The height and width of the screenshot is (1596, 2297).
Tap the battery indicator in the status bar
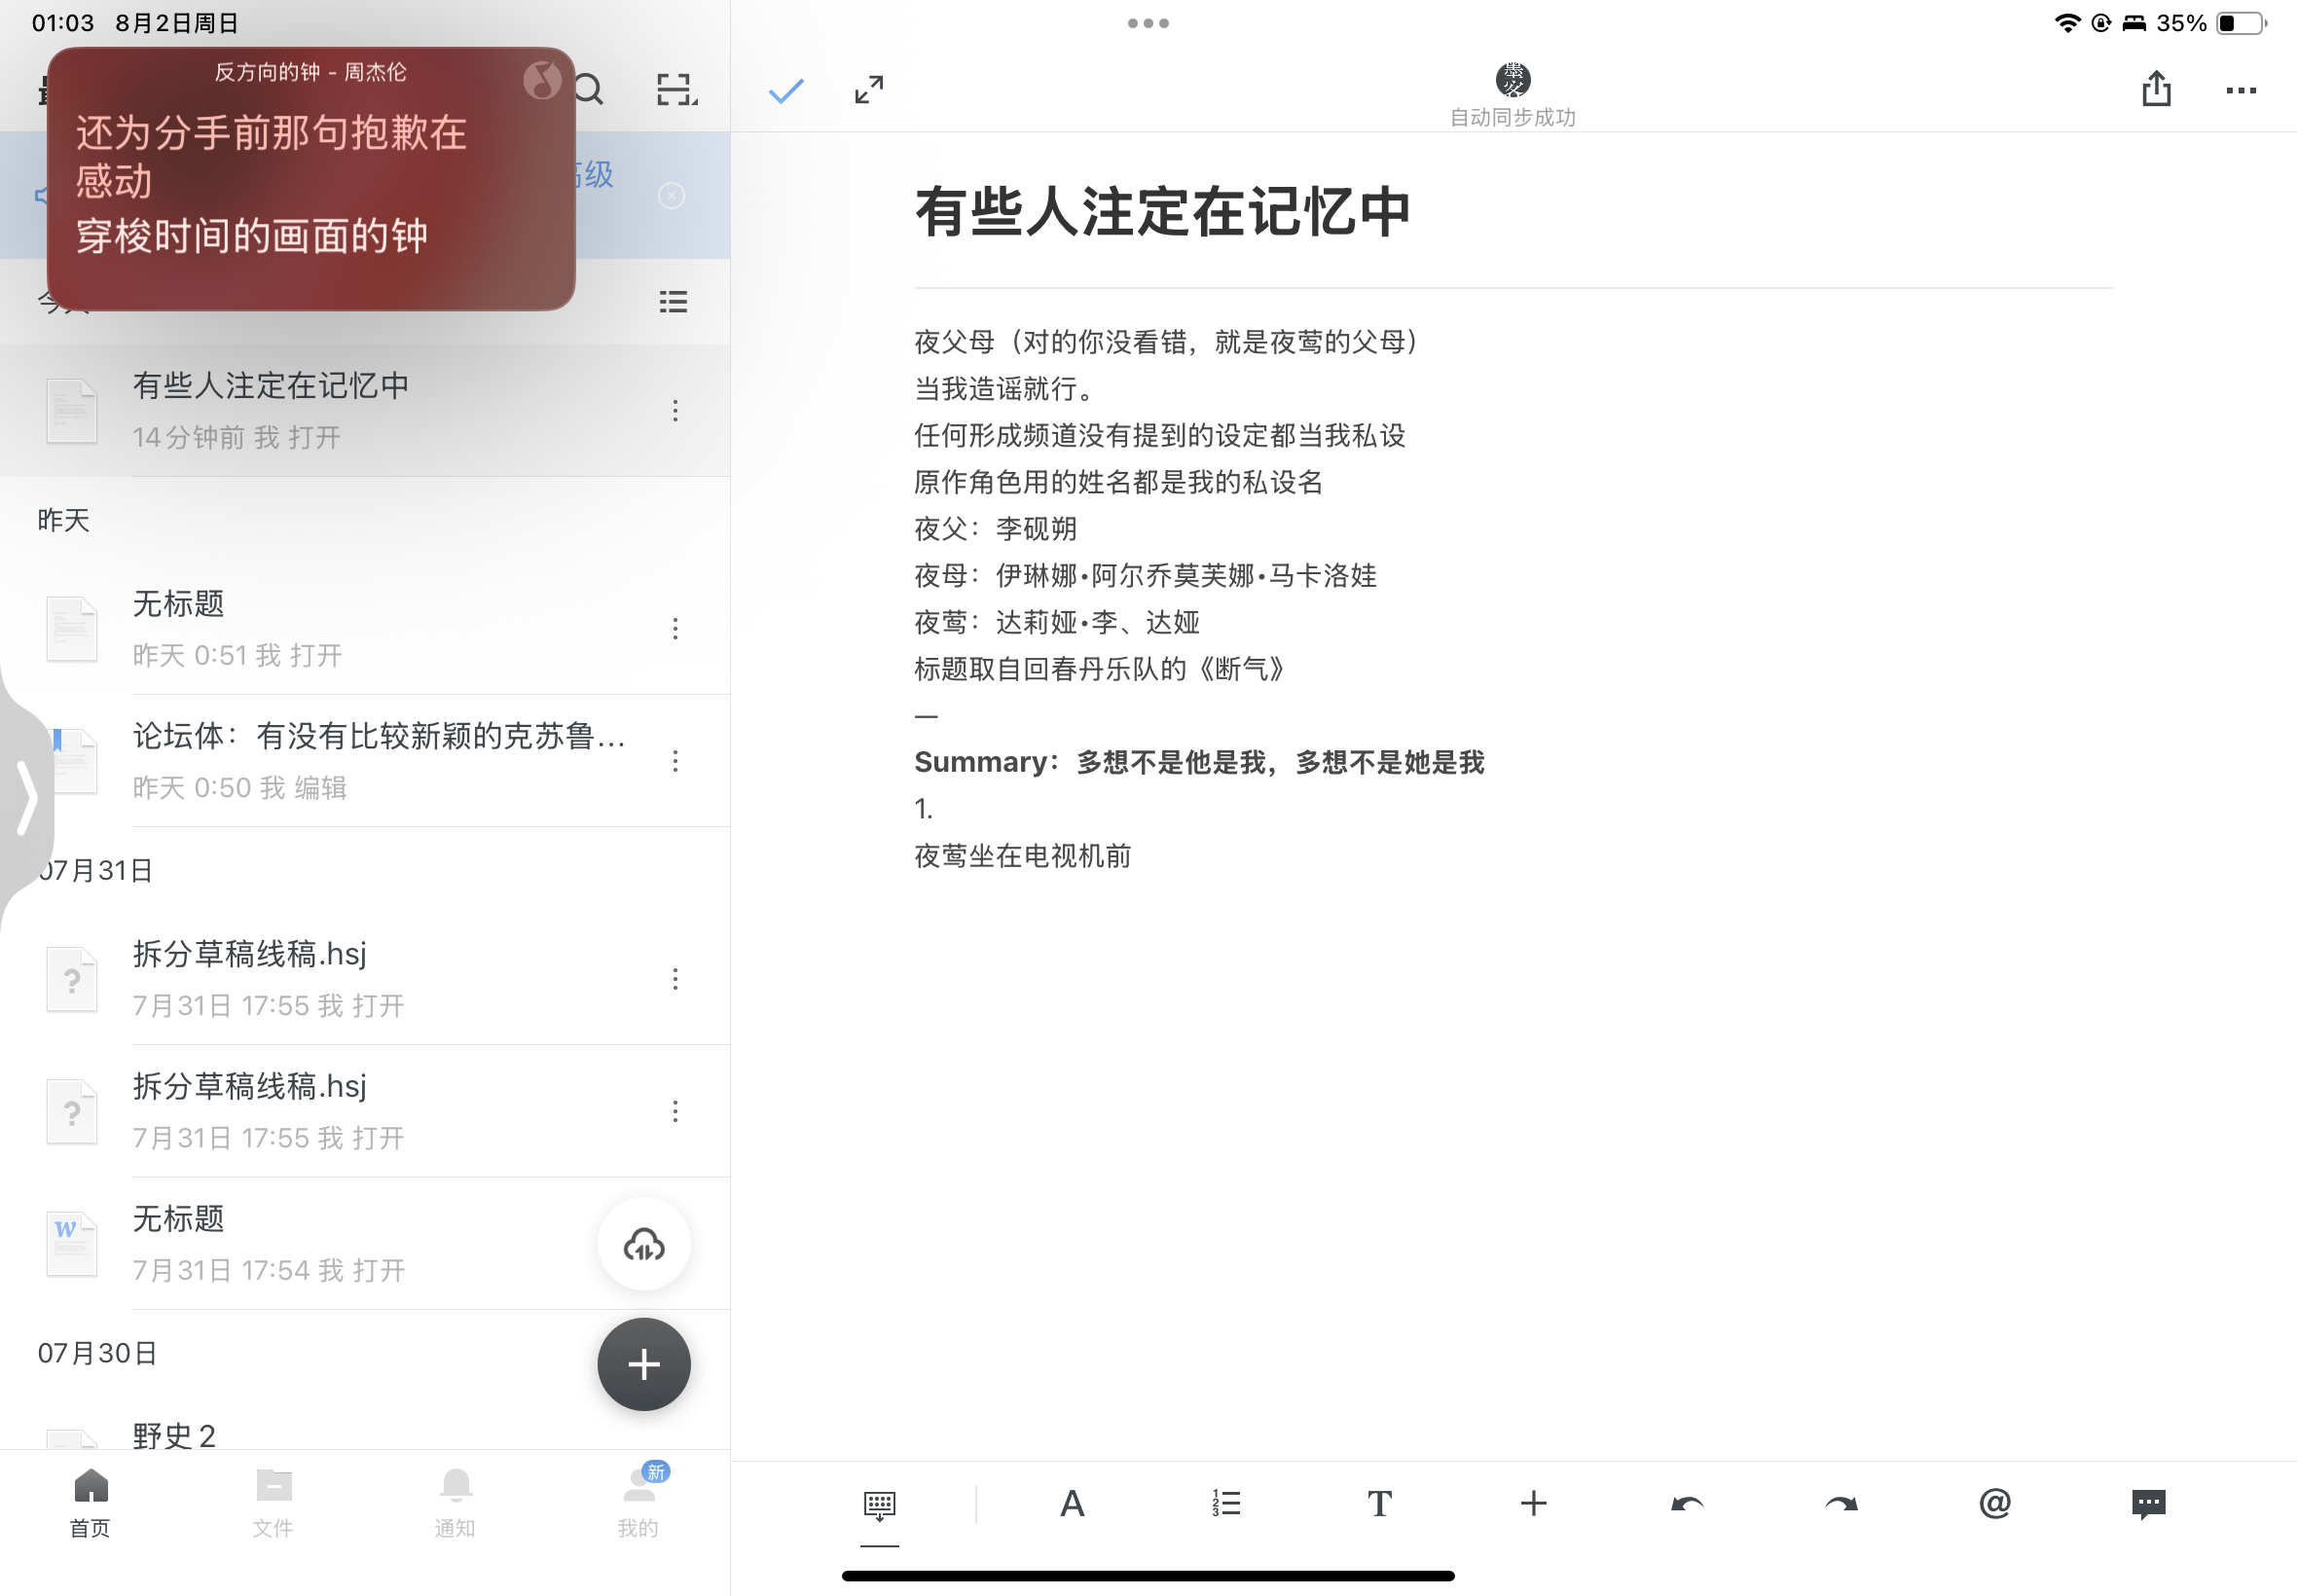[2240, 23]
